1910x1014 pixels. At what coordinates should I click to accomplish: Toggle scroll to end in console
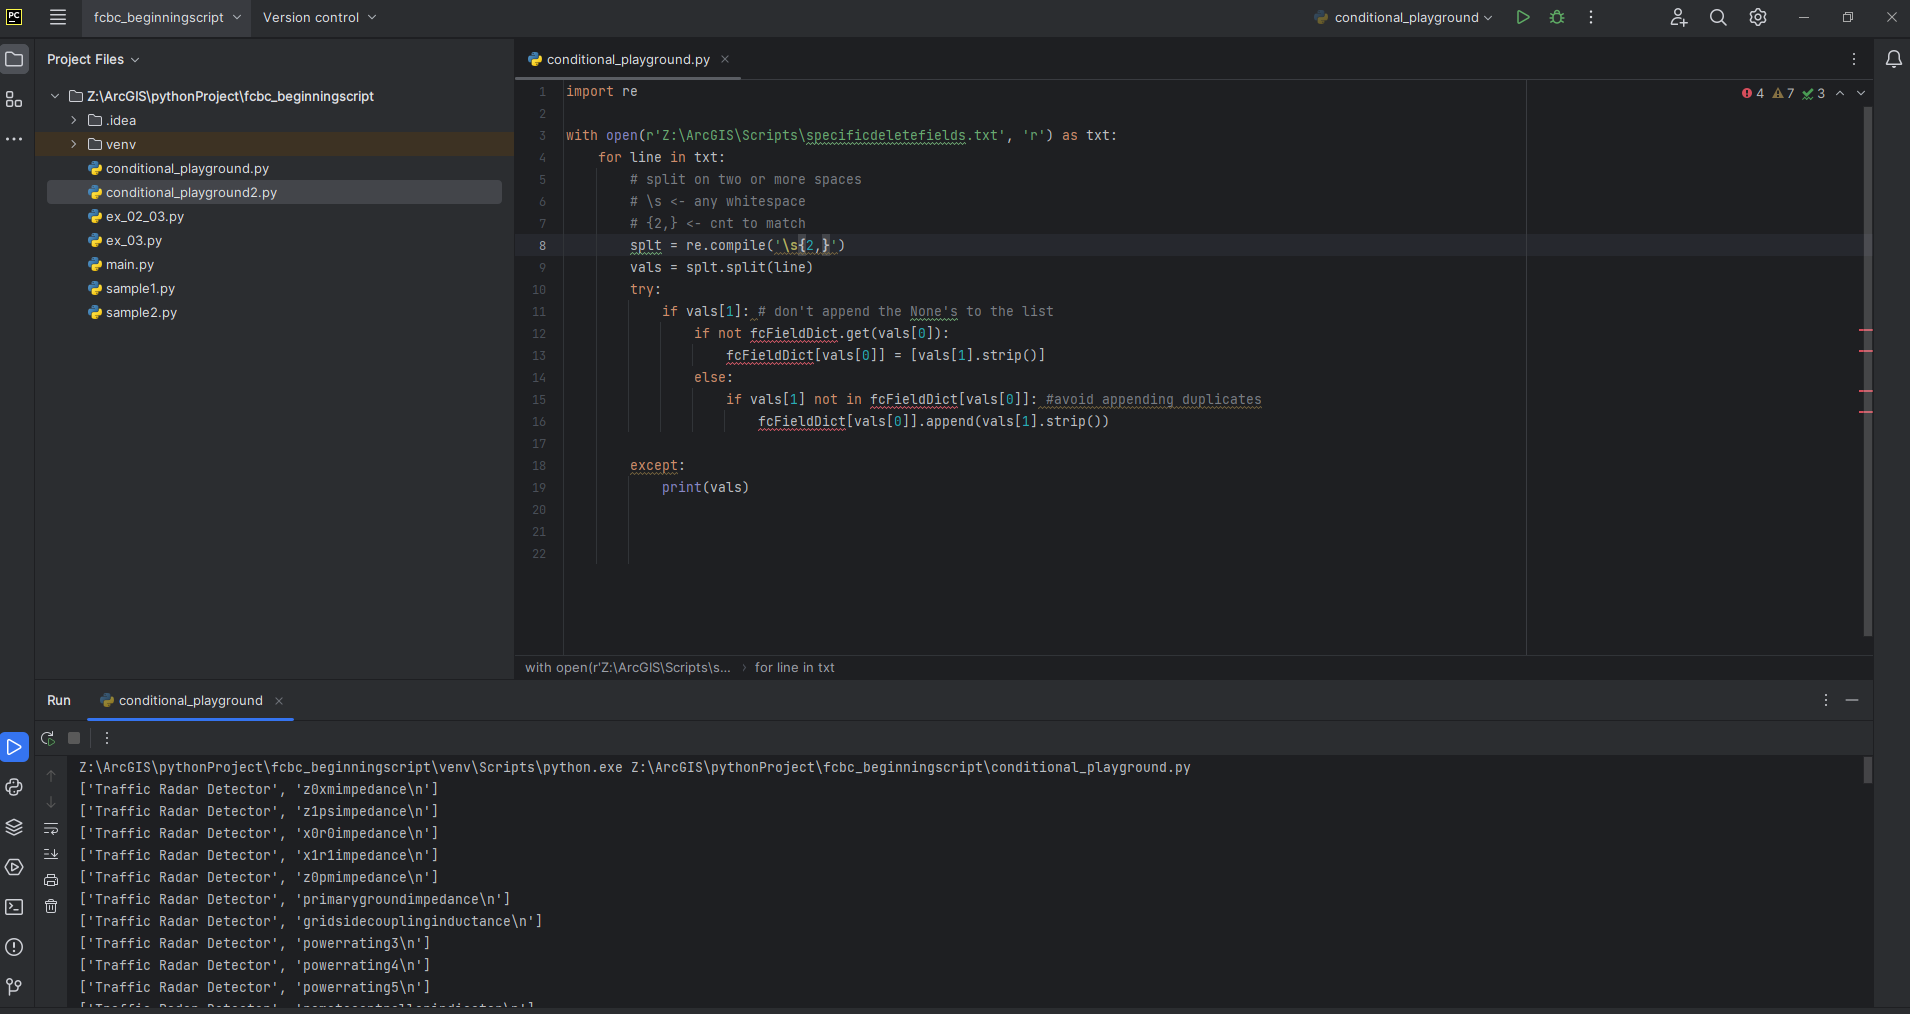point(51,854)
